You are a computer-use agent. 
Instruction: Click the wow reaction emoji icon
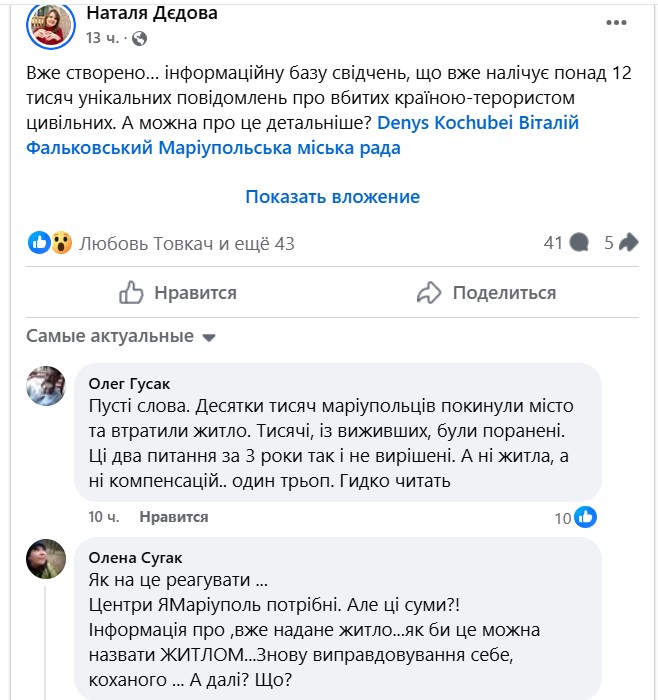coord(61,242)
